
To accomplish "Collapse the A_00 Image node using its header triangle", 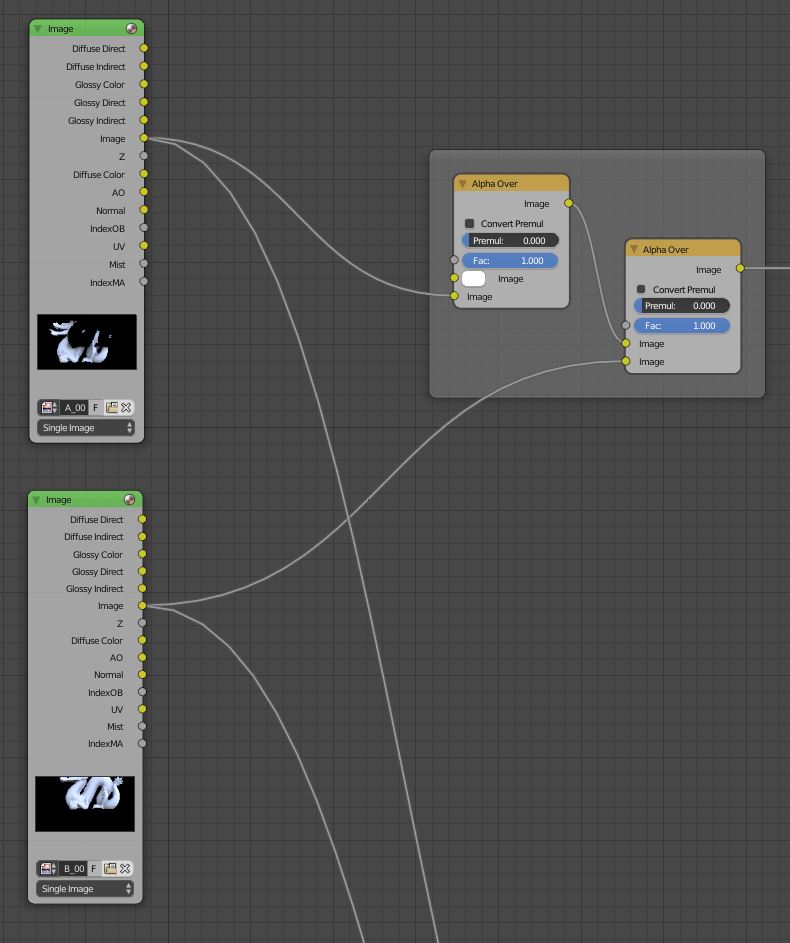I will click(38, 29).
